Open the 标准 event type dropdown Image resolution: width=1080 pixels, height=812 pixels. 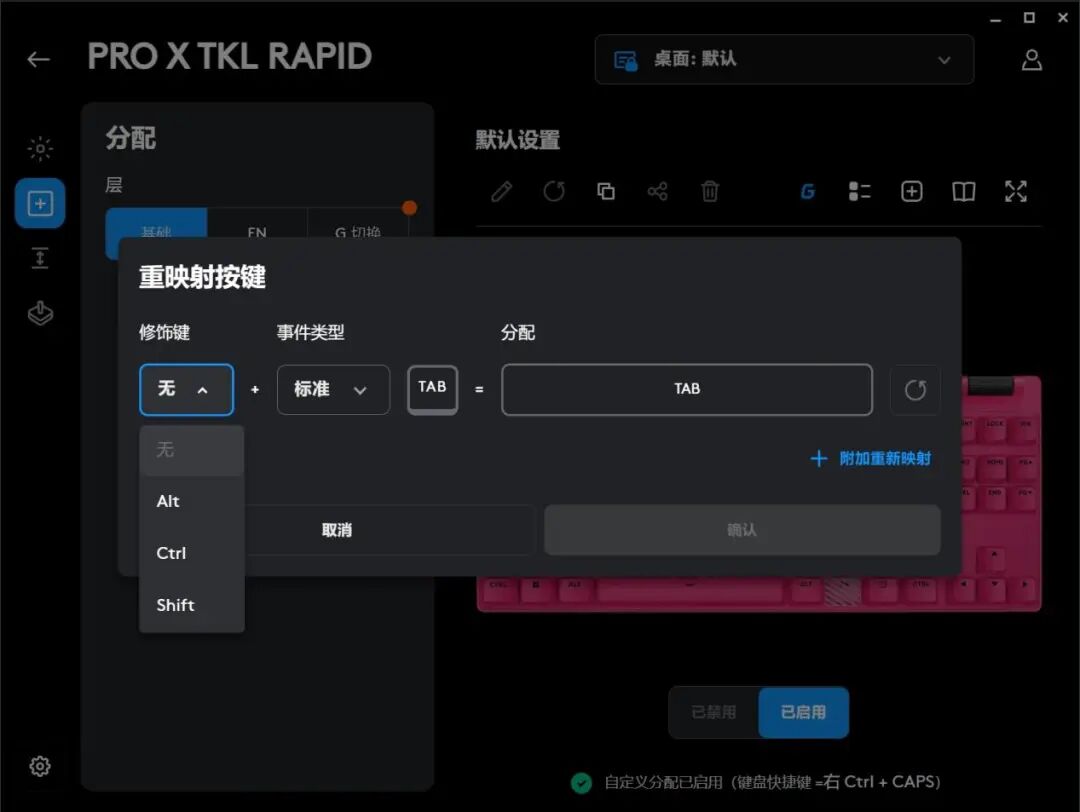point(333,390)
